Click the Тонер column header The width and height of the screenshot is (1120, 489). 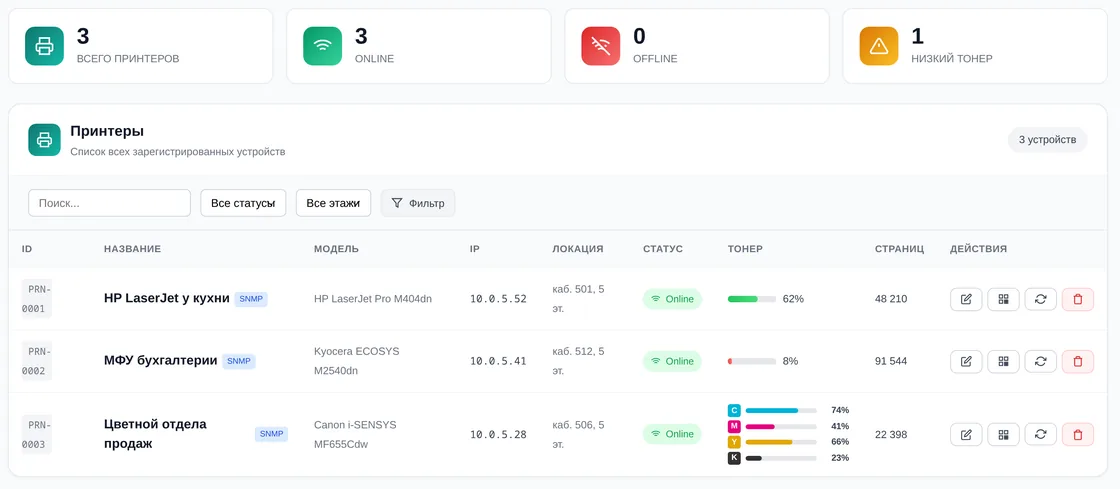coord(745,249)
